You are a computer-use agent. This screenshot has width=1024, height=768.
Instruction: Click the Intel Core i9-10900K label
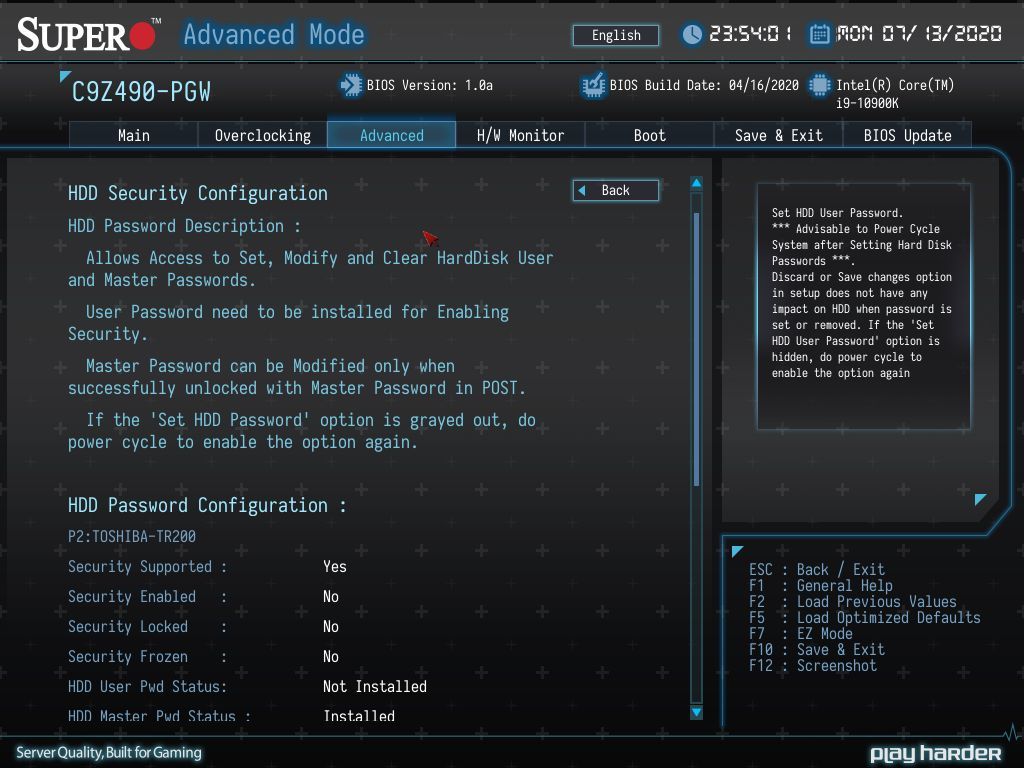[x=895, y=93]
